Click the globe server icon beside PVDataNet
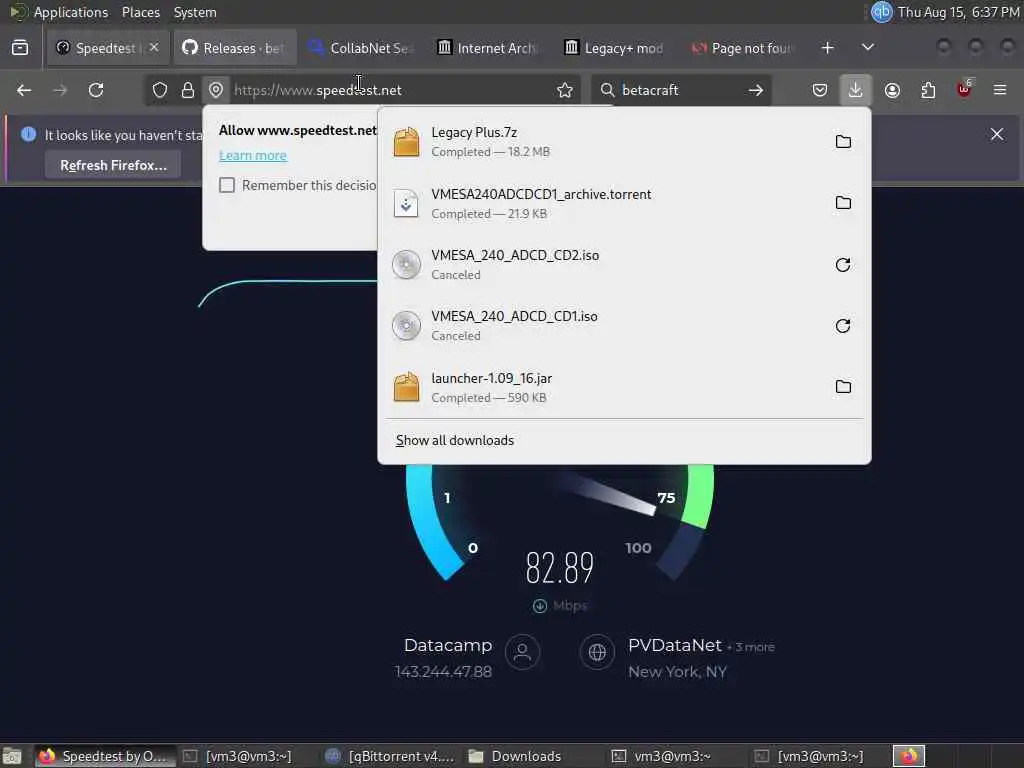Screen dimensions: 1024x768 597,652
